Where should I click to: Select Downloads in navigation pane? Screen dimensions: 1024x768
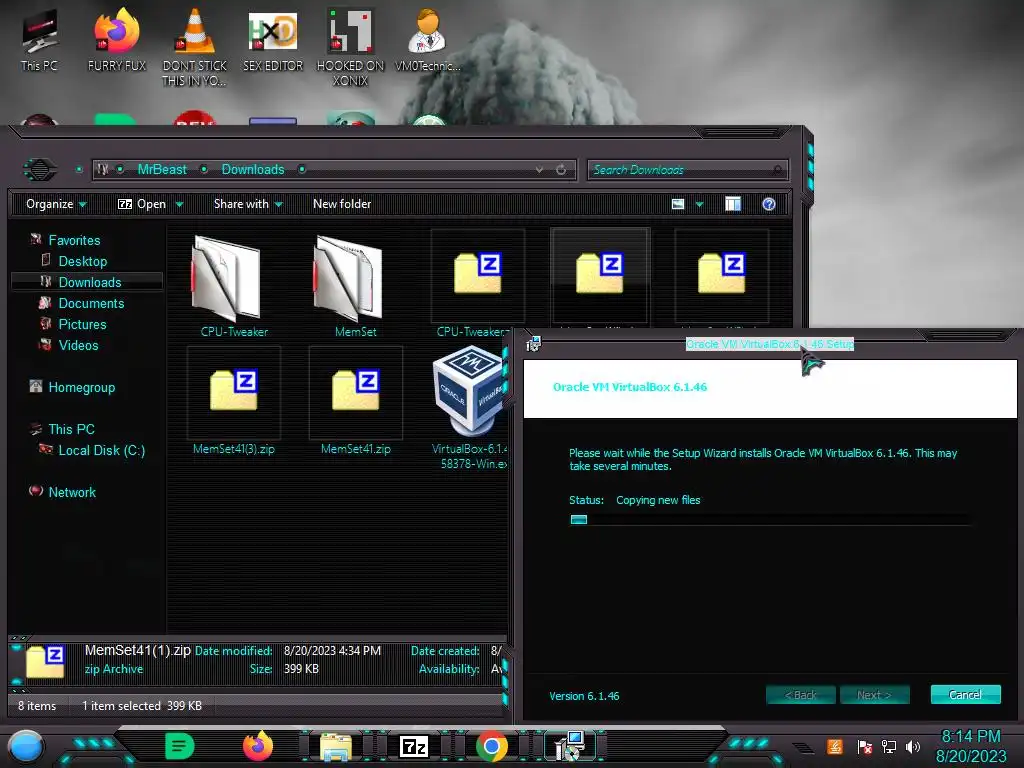tap(89, 282)
